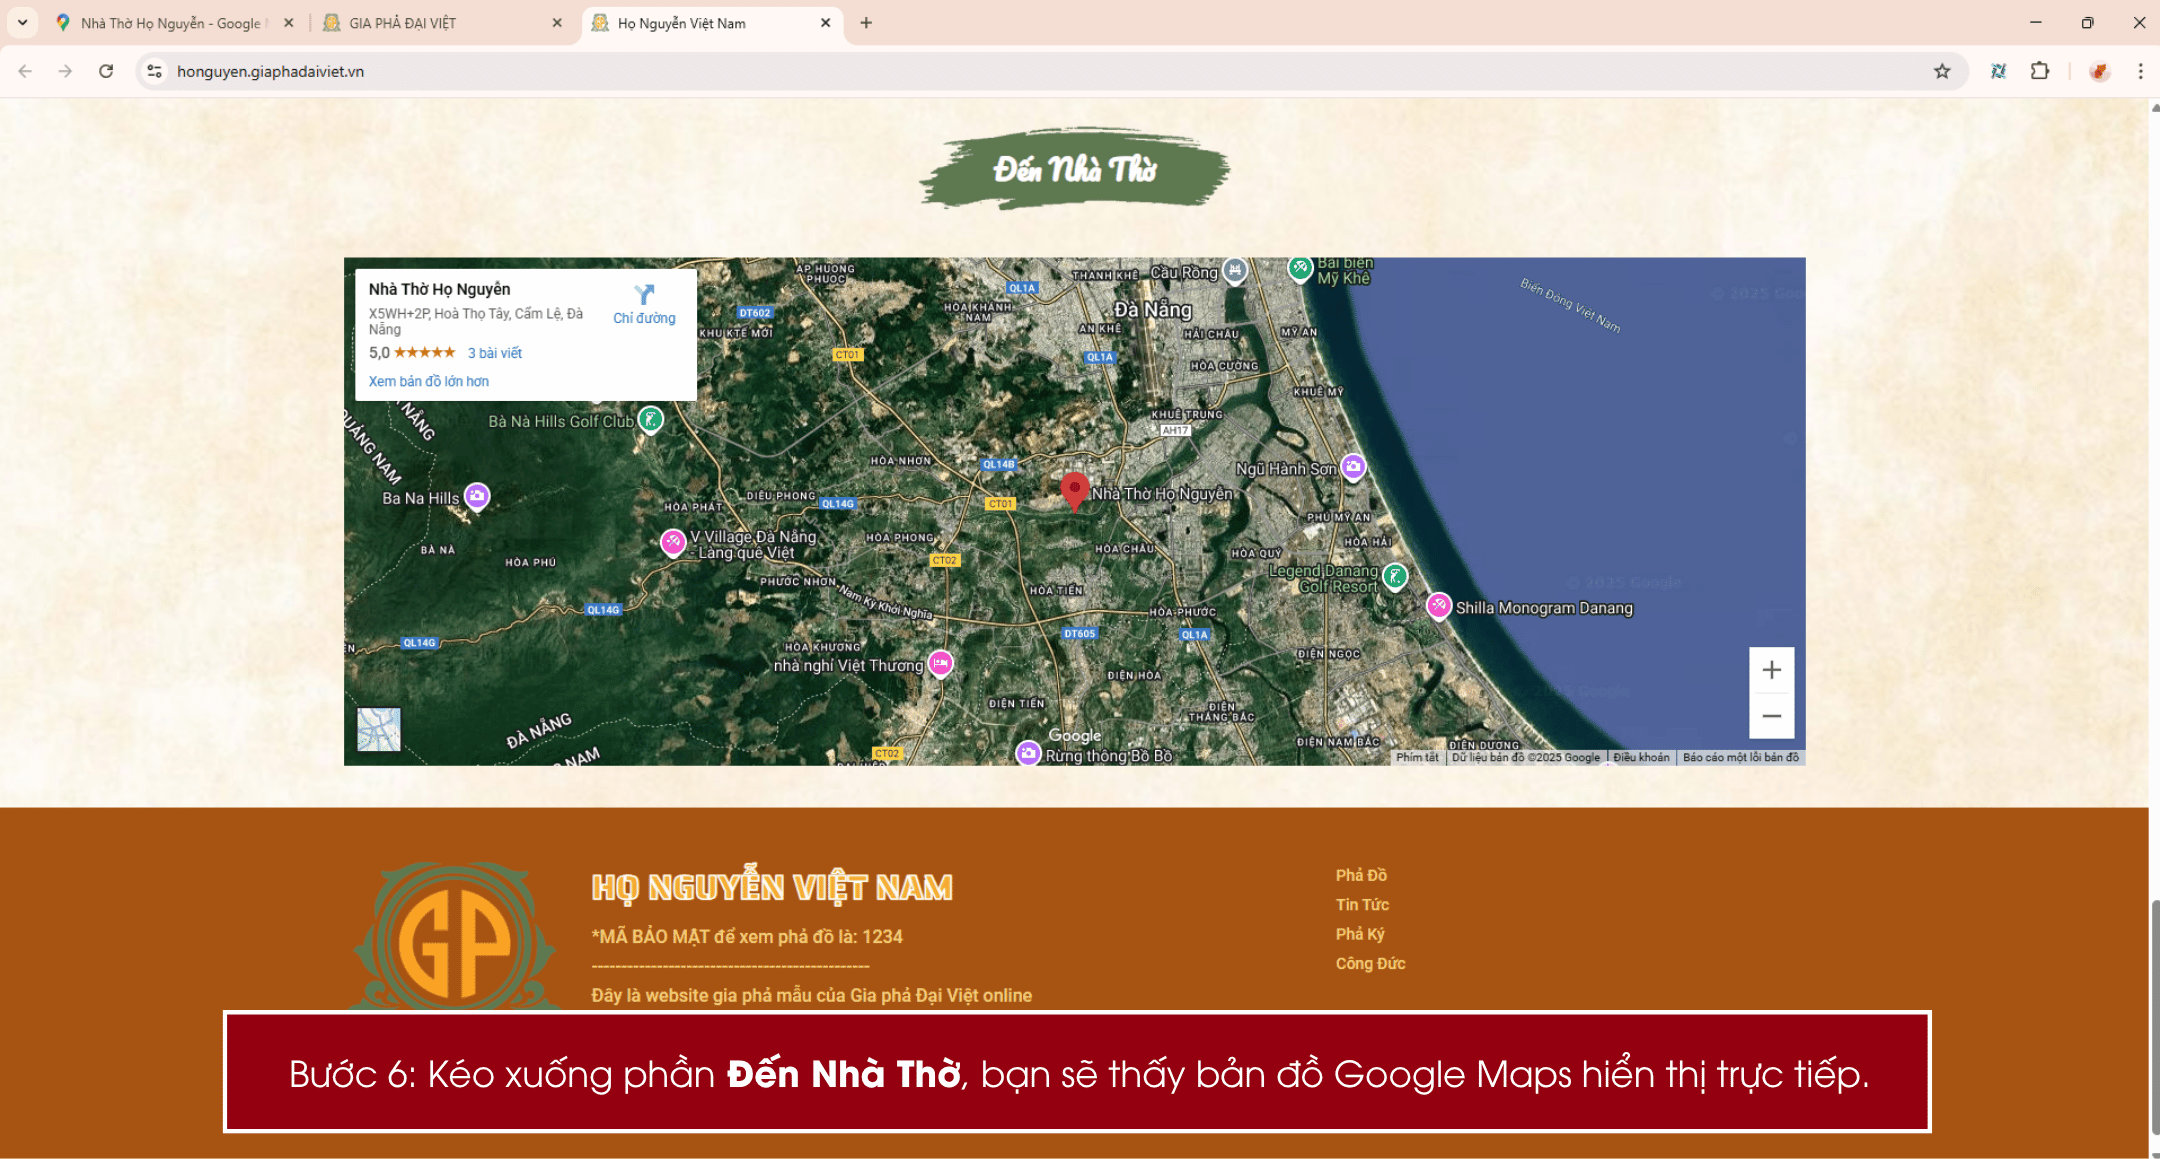Viewport: 2160px width, 1159px height.
Task: Open the tab search chevron
Action: click(x=22, y=22)
